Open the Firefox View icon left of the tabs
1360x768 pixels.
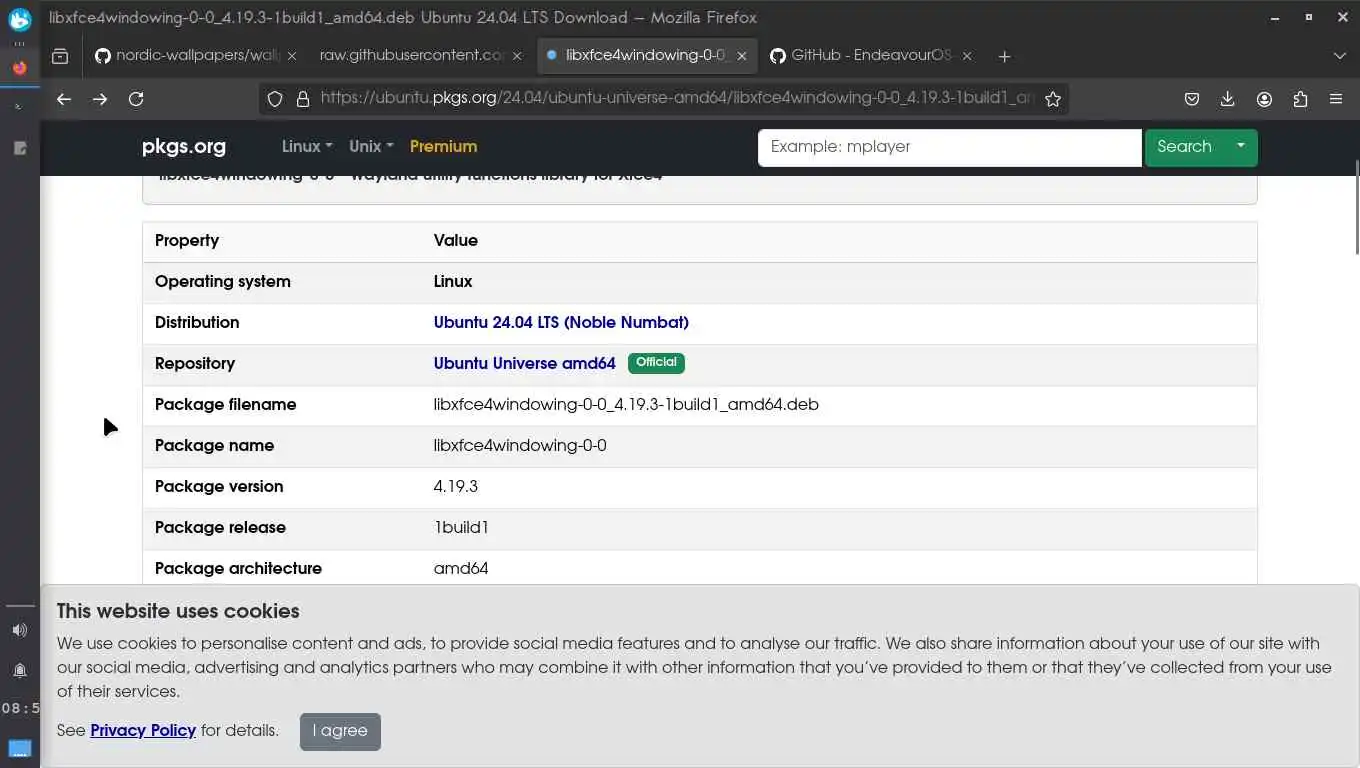click(60, 56)
